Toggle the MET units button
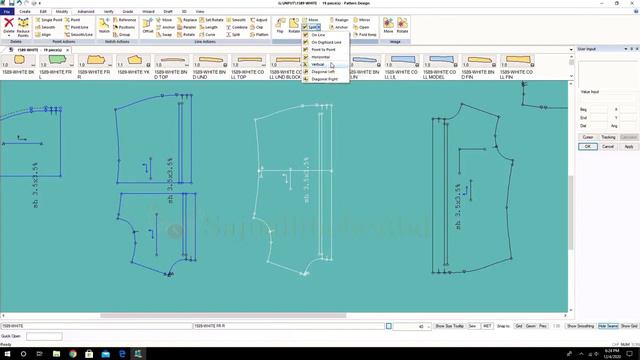Image resolution: width=640 pixels, height=360 pixels. point(487,326)
